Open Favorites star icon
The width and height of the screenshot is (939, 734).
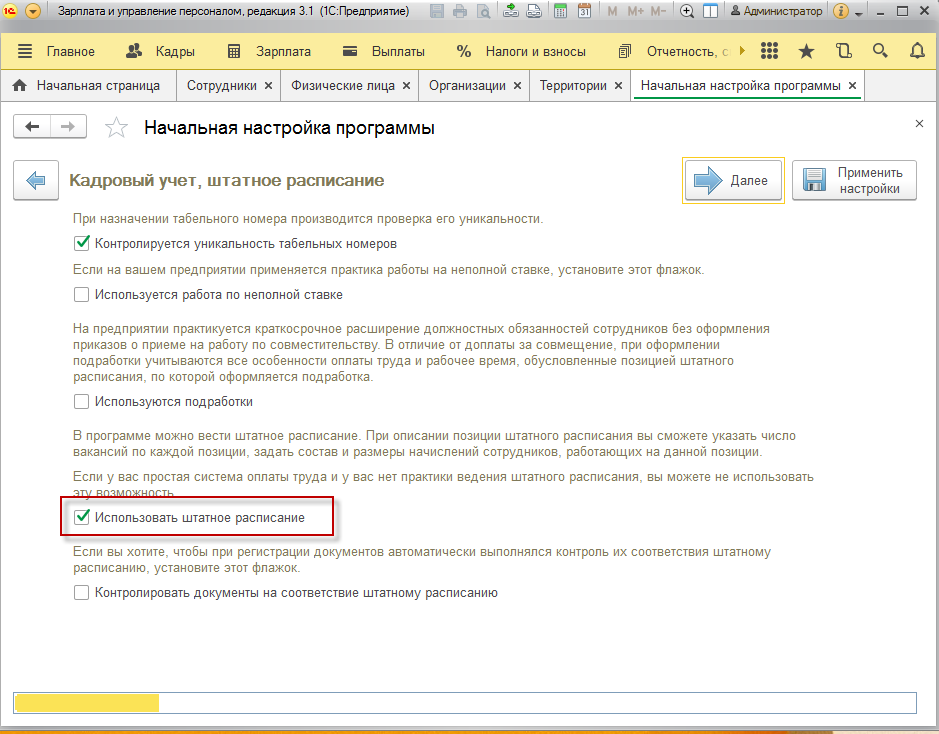coord(806,51)
